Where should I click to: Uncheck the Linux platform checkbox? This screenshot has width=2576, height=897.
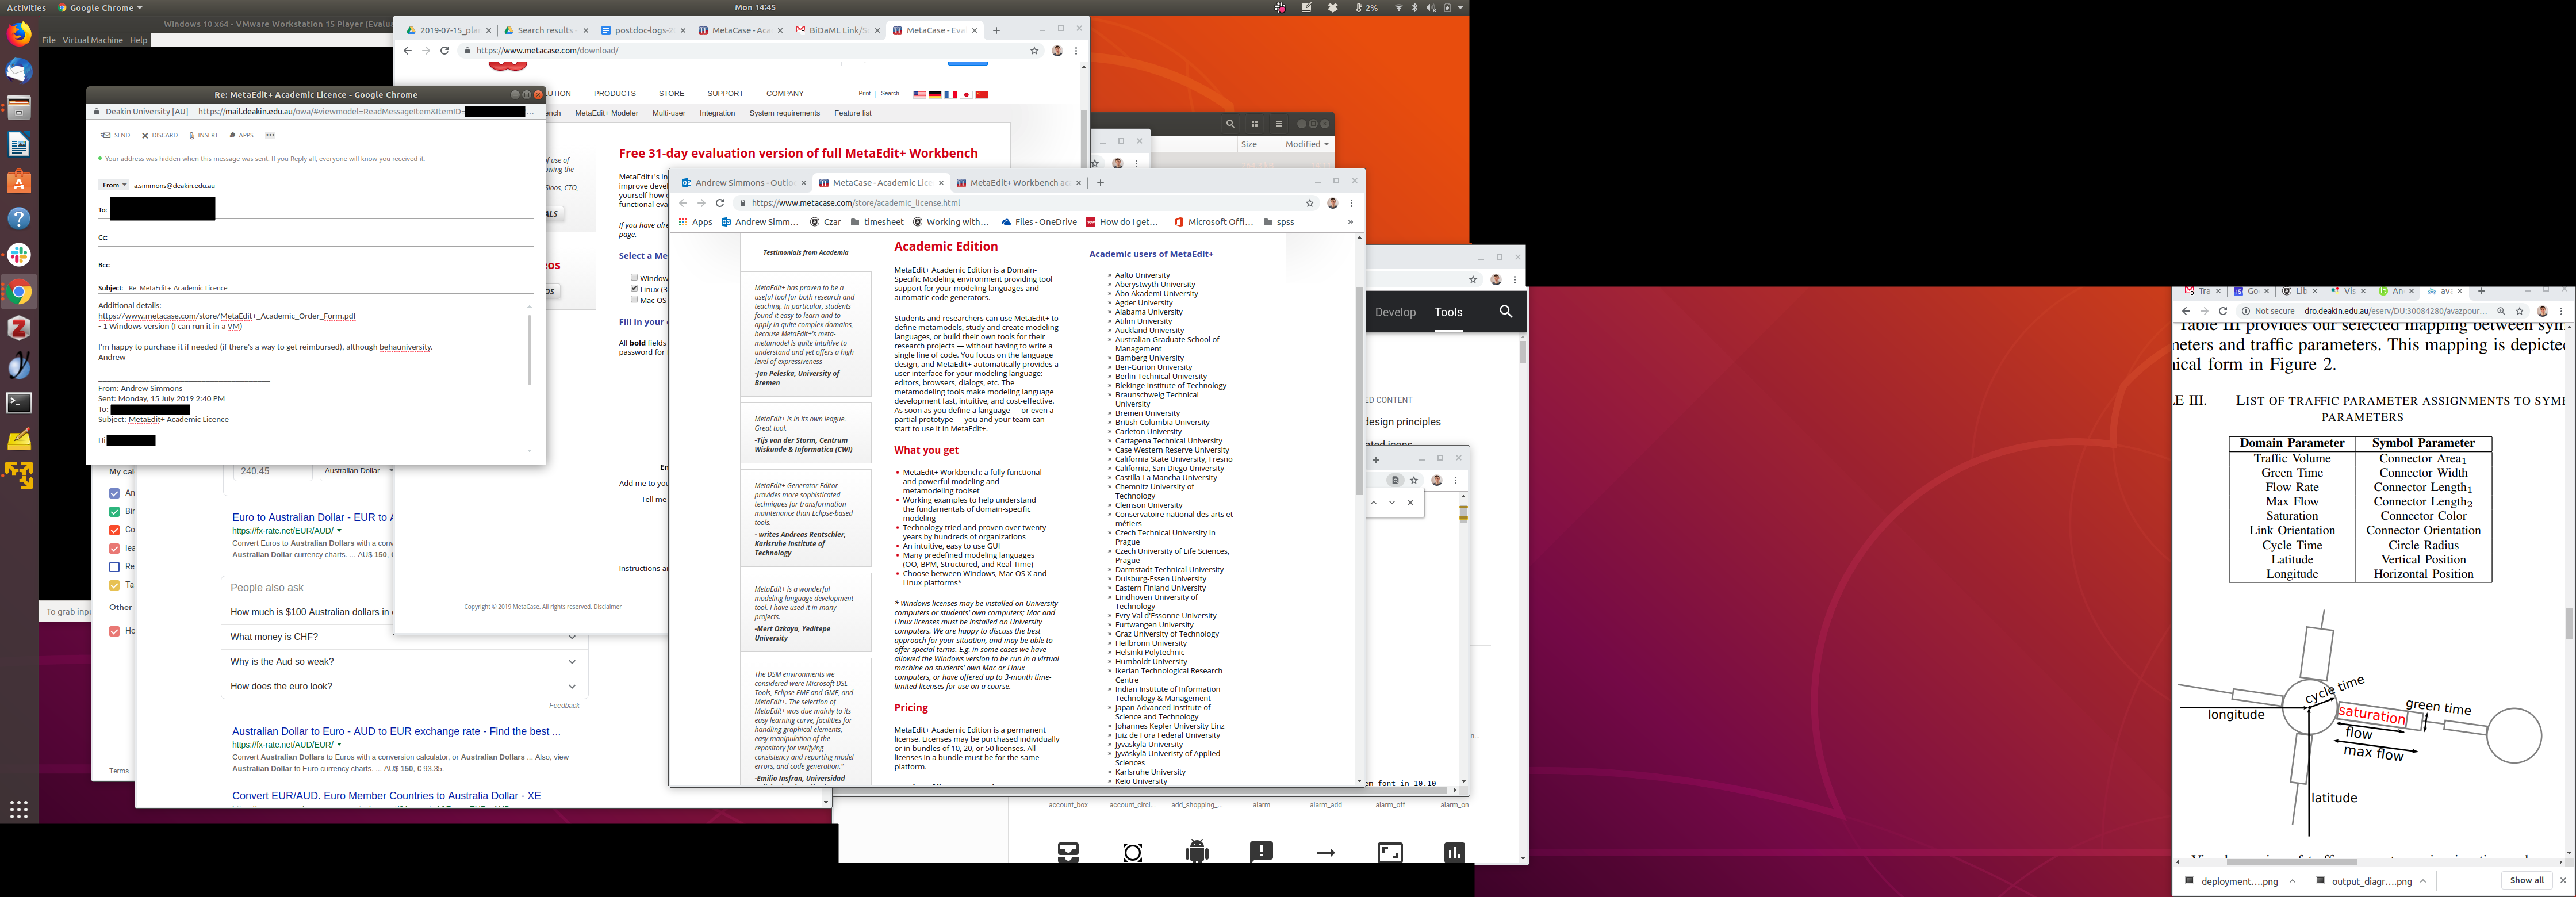point(634,289)
